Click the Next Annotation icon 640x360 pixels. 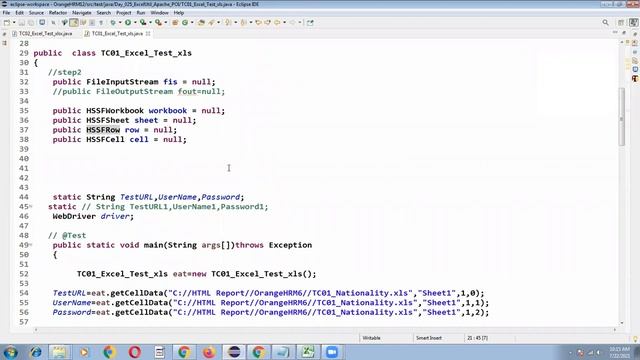pos(228,23)
